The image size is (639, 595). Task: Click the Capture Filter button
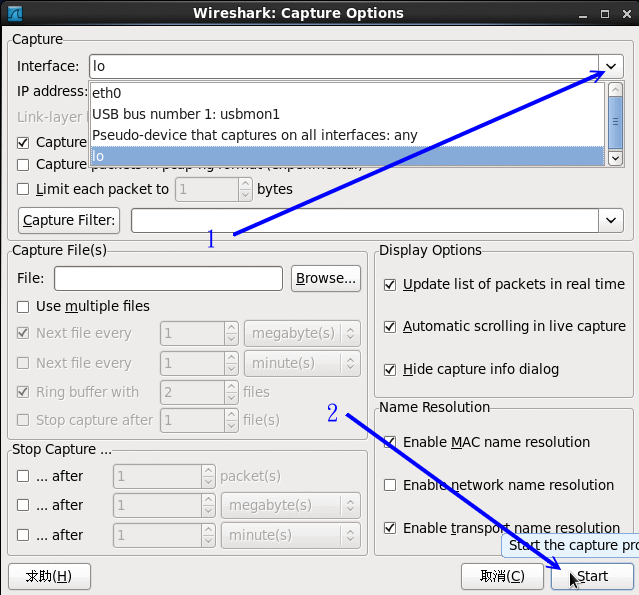(x=69, y=220)
